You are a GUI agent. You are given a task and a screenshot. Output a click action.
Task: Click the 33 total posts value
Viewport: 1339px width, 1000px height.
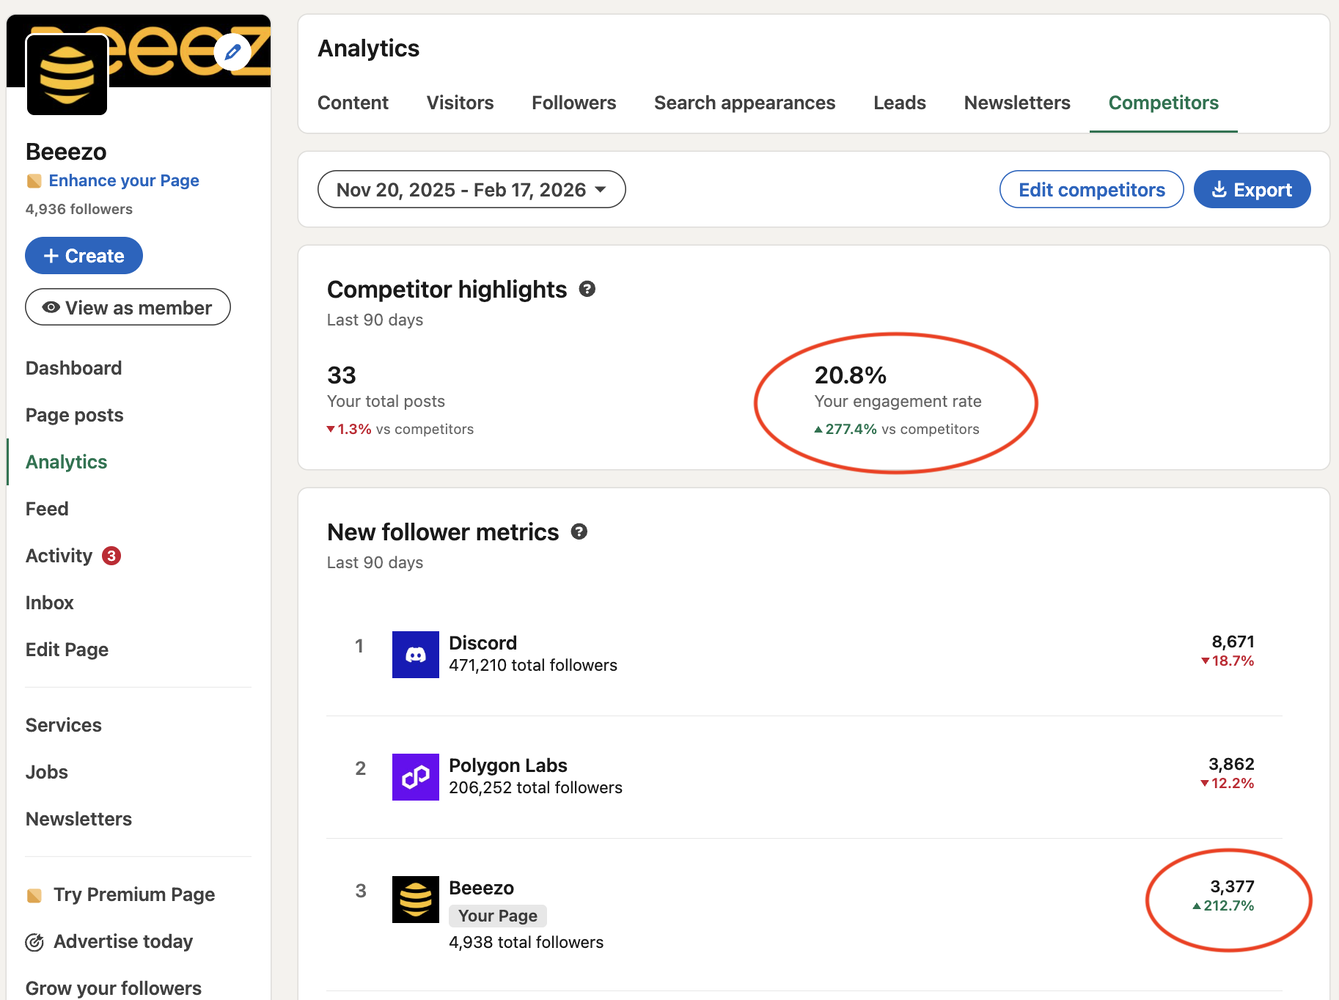342,375
